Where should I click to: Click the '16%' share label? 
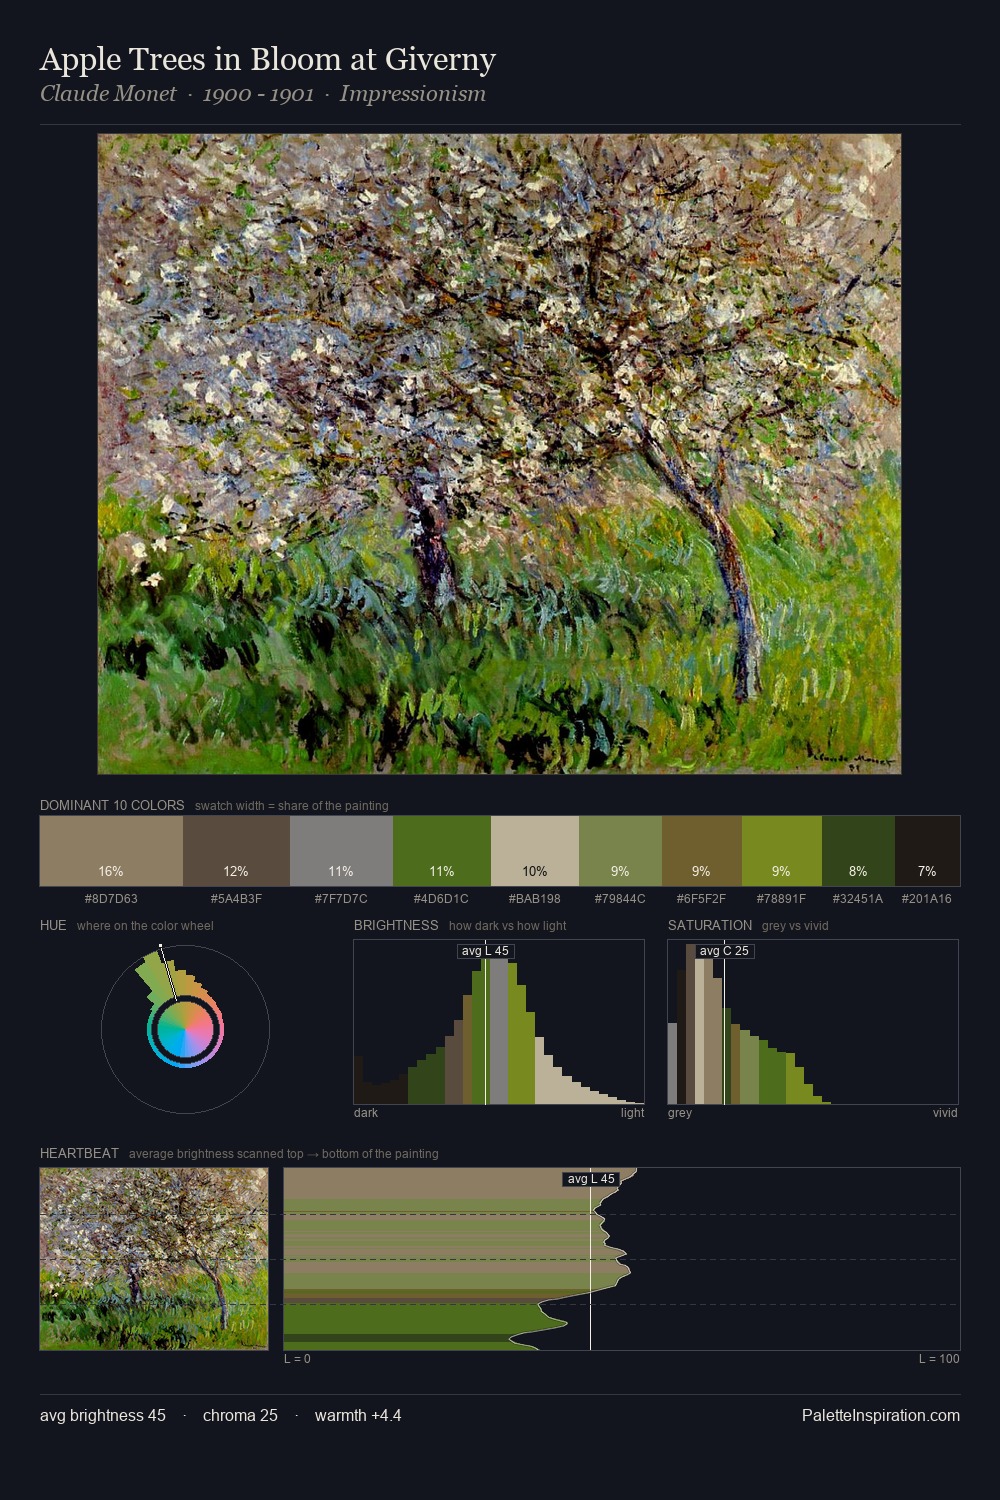pos(111,871)
